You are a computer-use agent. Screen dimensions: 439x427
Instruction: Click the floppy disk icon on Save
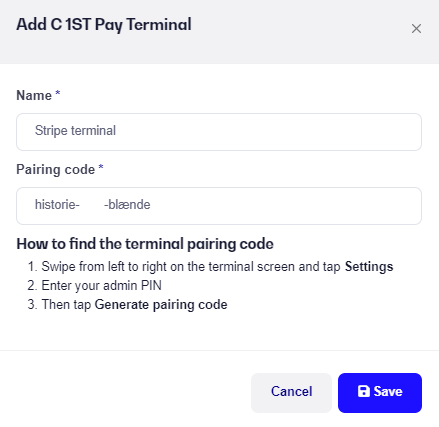pyautogui.click(x=364, y=391)
